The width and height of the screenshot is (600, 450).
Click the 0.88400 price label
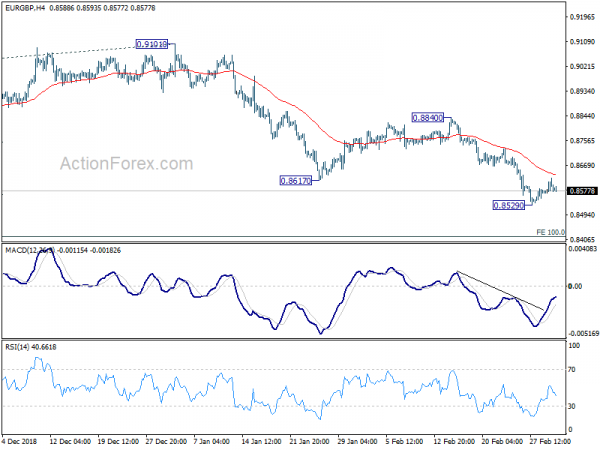(428, 117)
